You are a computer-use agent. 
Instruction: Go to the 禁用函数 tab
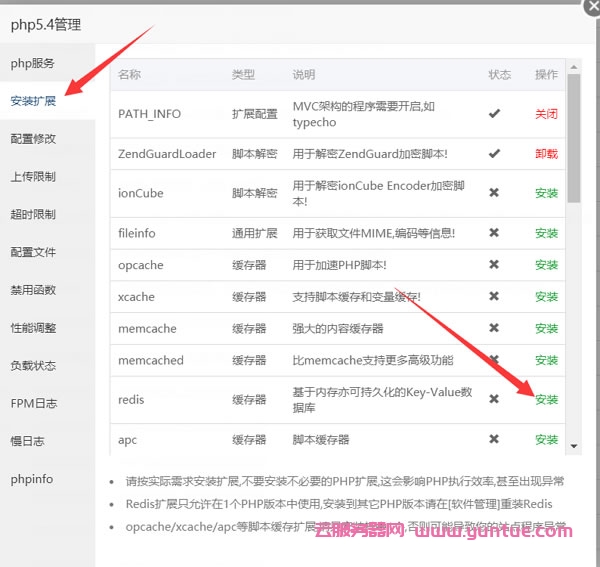(x=33, y=290)
